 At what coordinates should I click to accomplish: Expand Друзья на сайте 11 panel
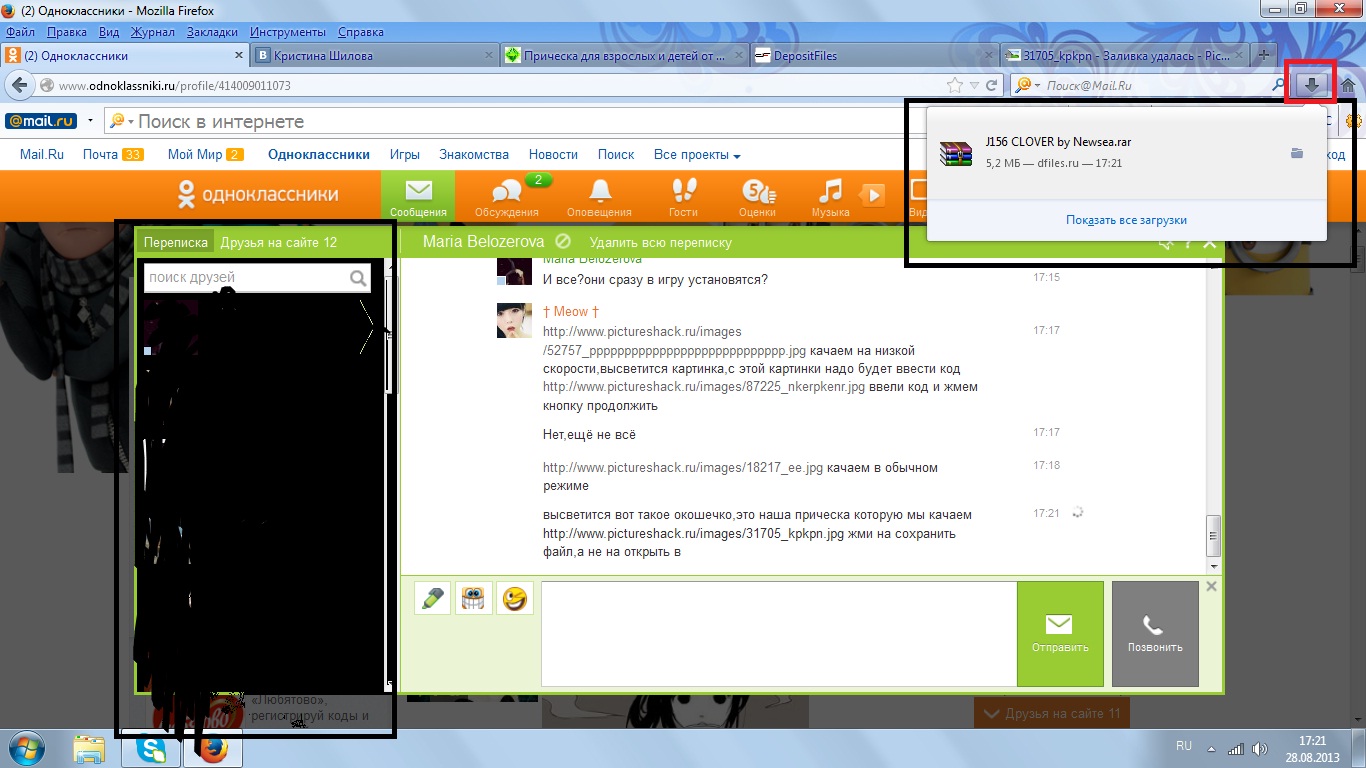point(1051,713)
